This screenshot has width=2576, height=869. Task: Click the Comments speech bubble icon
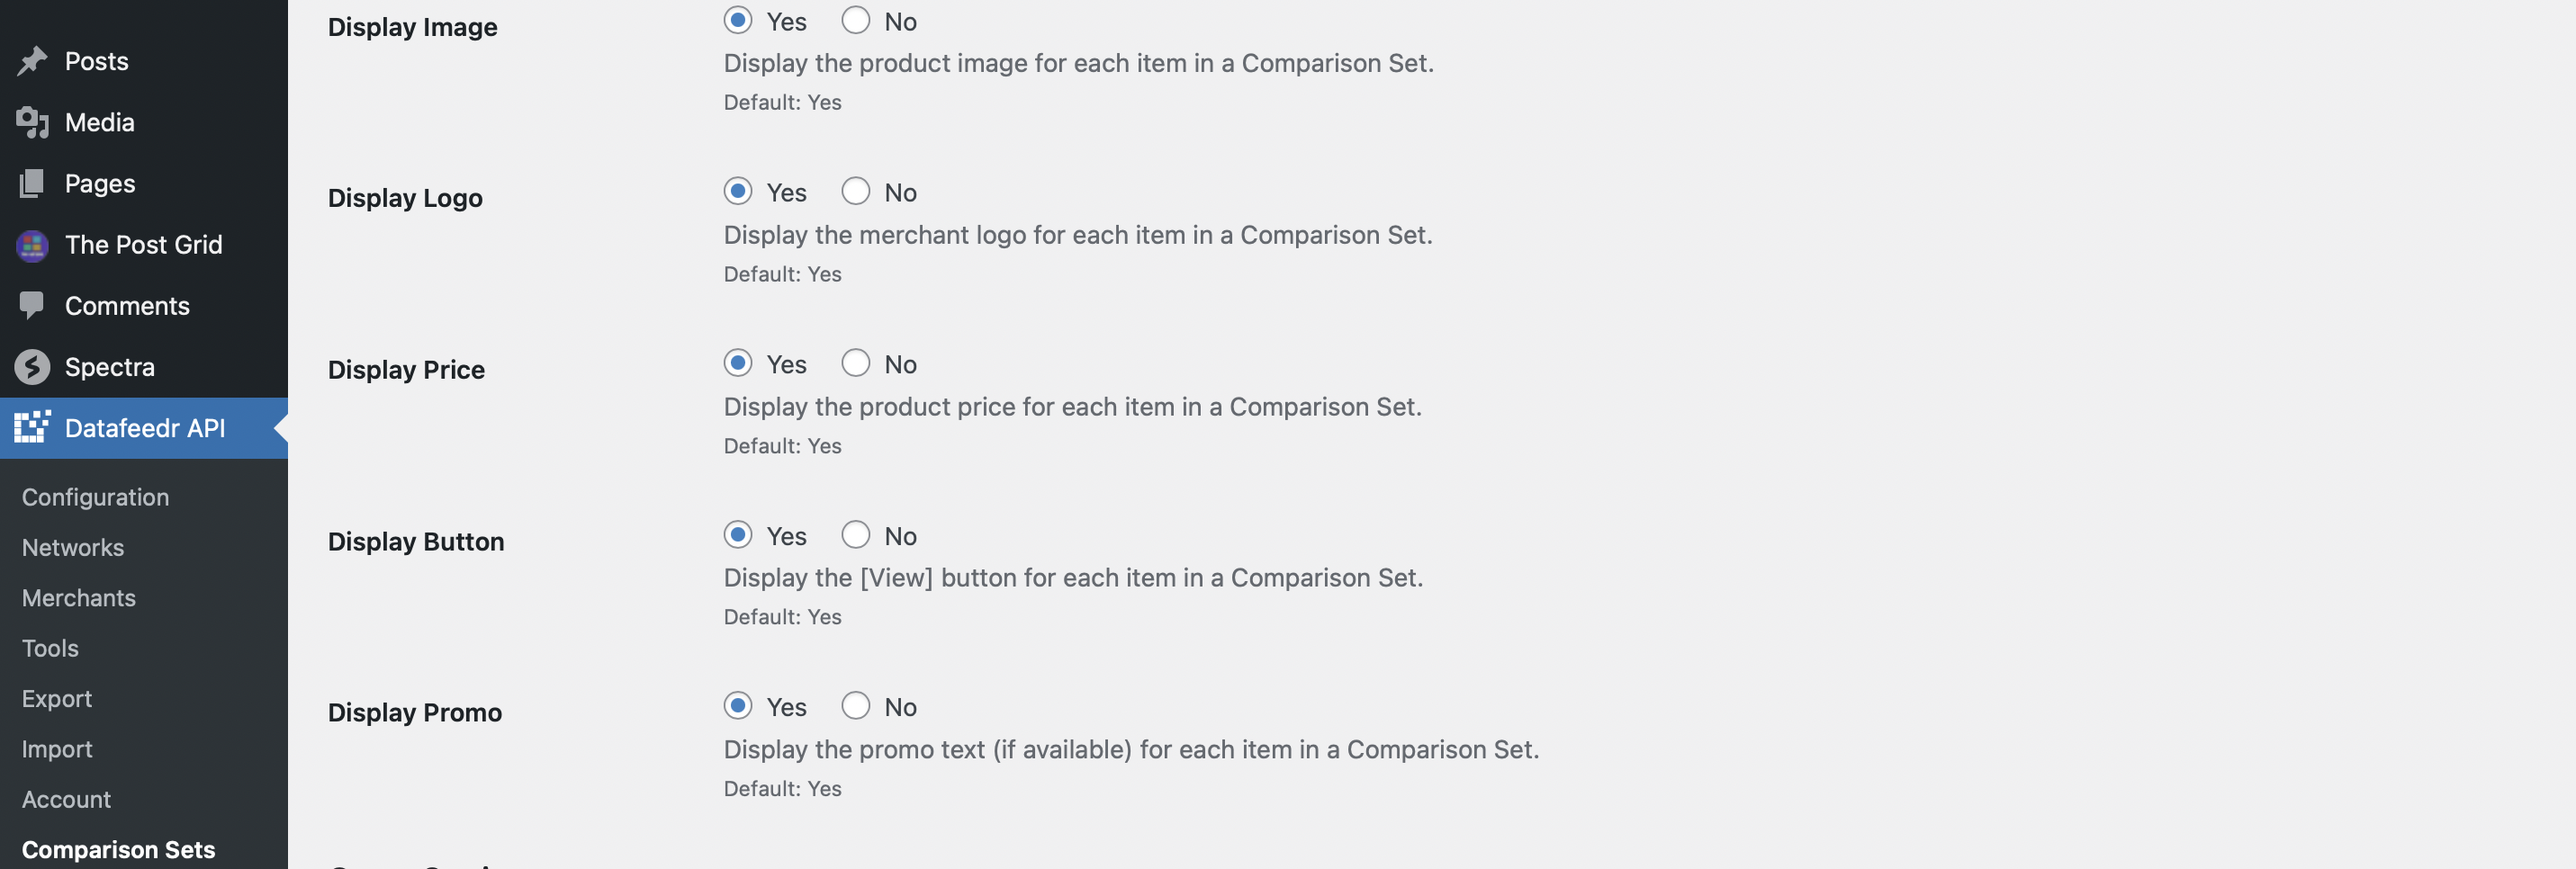point(32,305)
